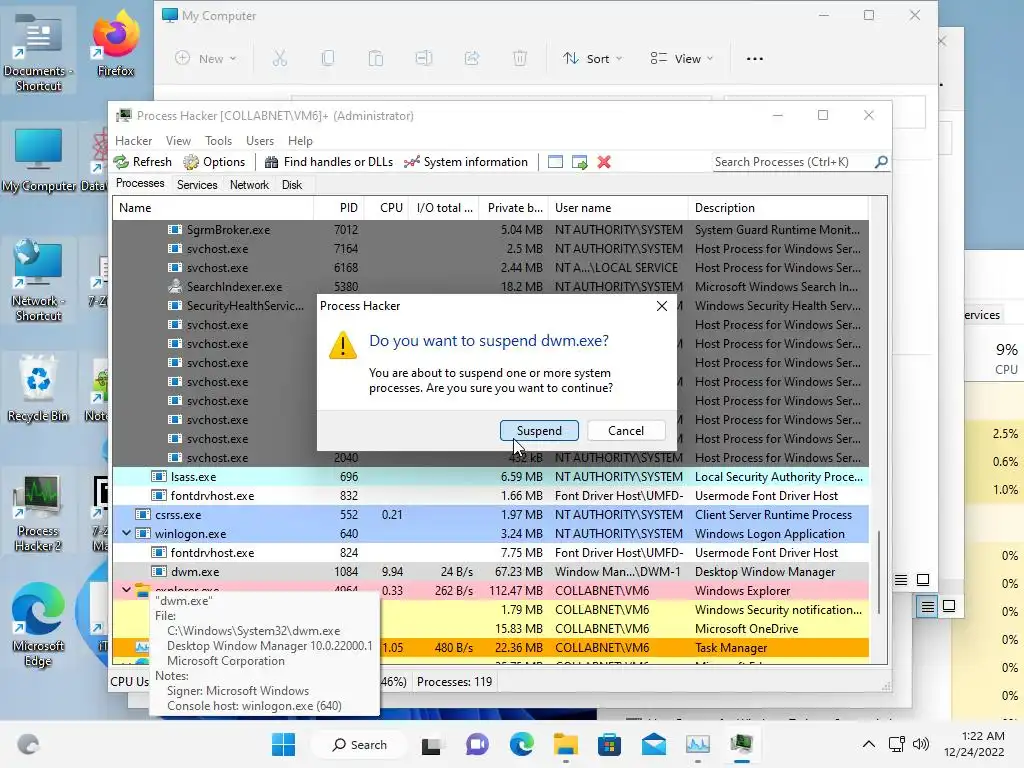Select the Network - Shortcut desktop icon
The width and height of the screenshot is (1024, 768).
[38, 281]
